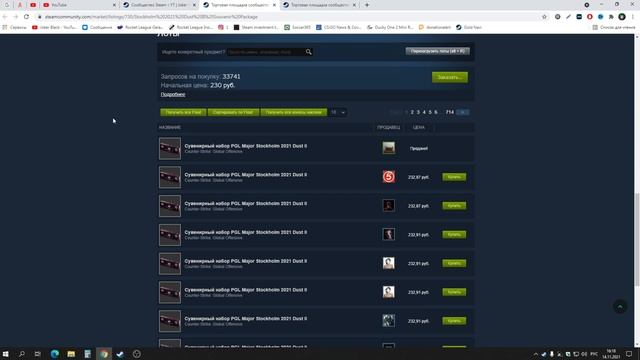Open the Steam client from the taskbar
This screenshot has height=360, width=640.
click(x=120, y=354)
